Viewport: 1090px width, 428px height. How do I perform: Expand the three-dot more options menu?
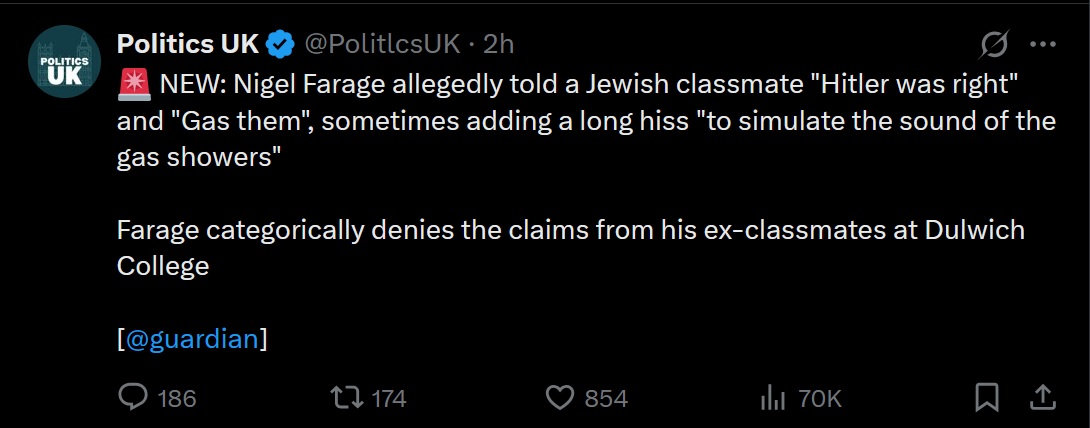(x=1042, y=45)
